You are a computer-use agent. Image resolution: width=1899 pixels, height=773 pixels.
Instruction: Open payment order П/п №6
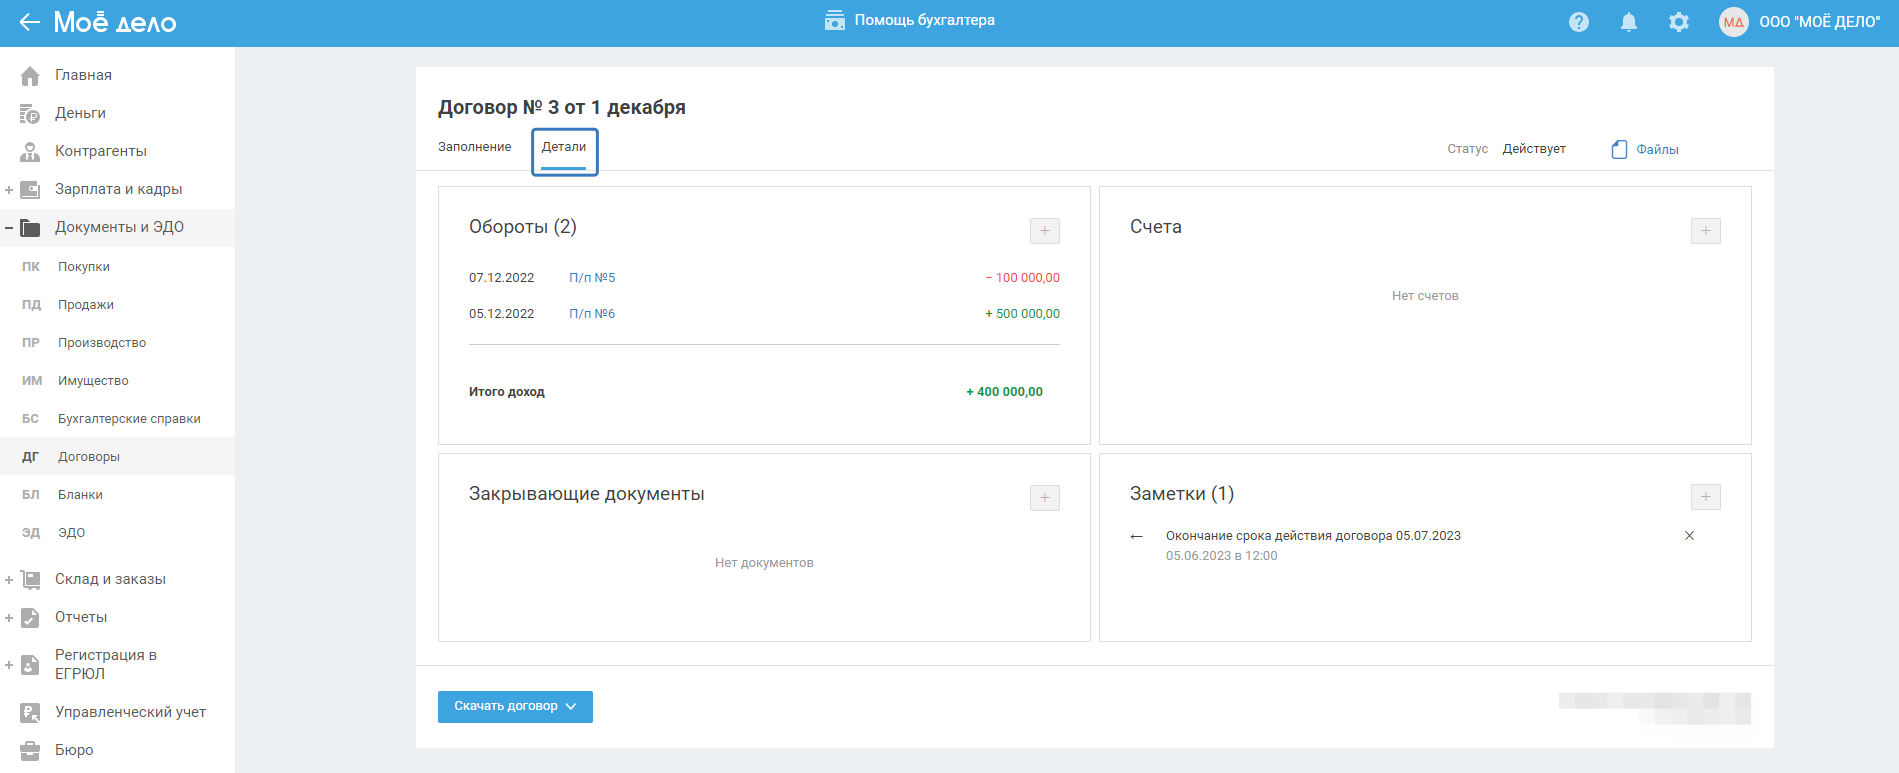pyautogui.click(x=592, y=314)
